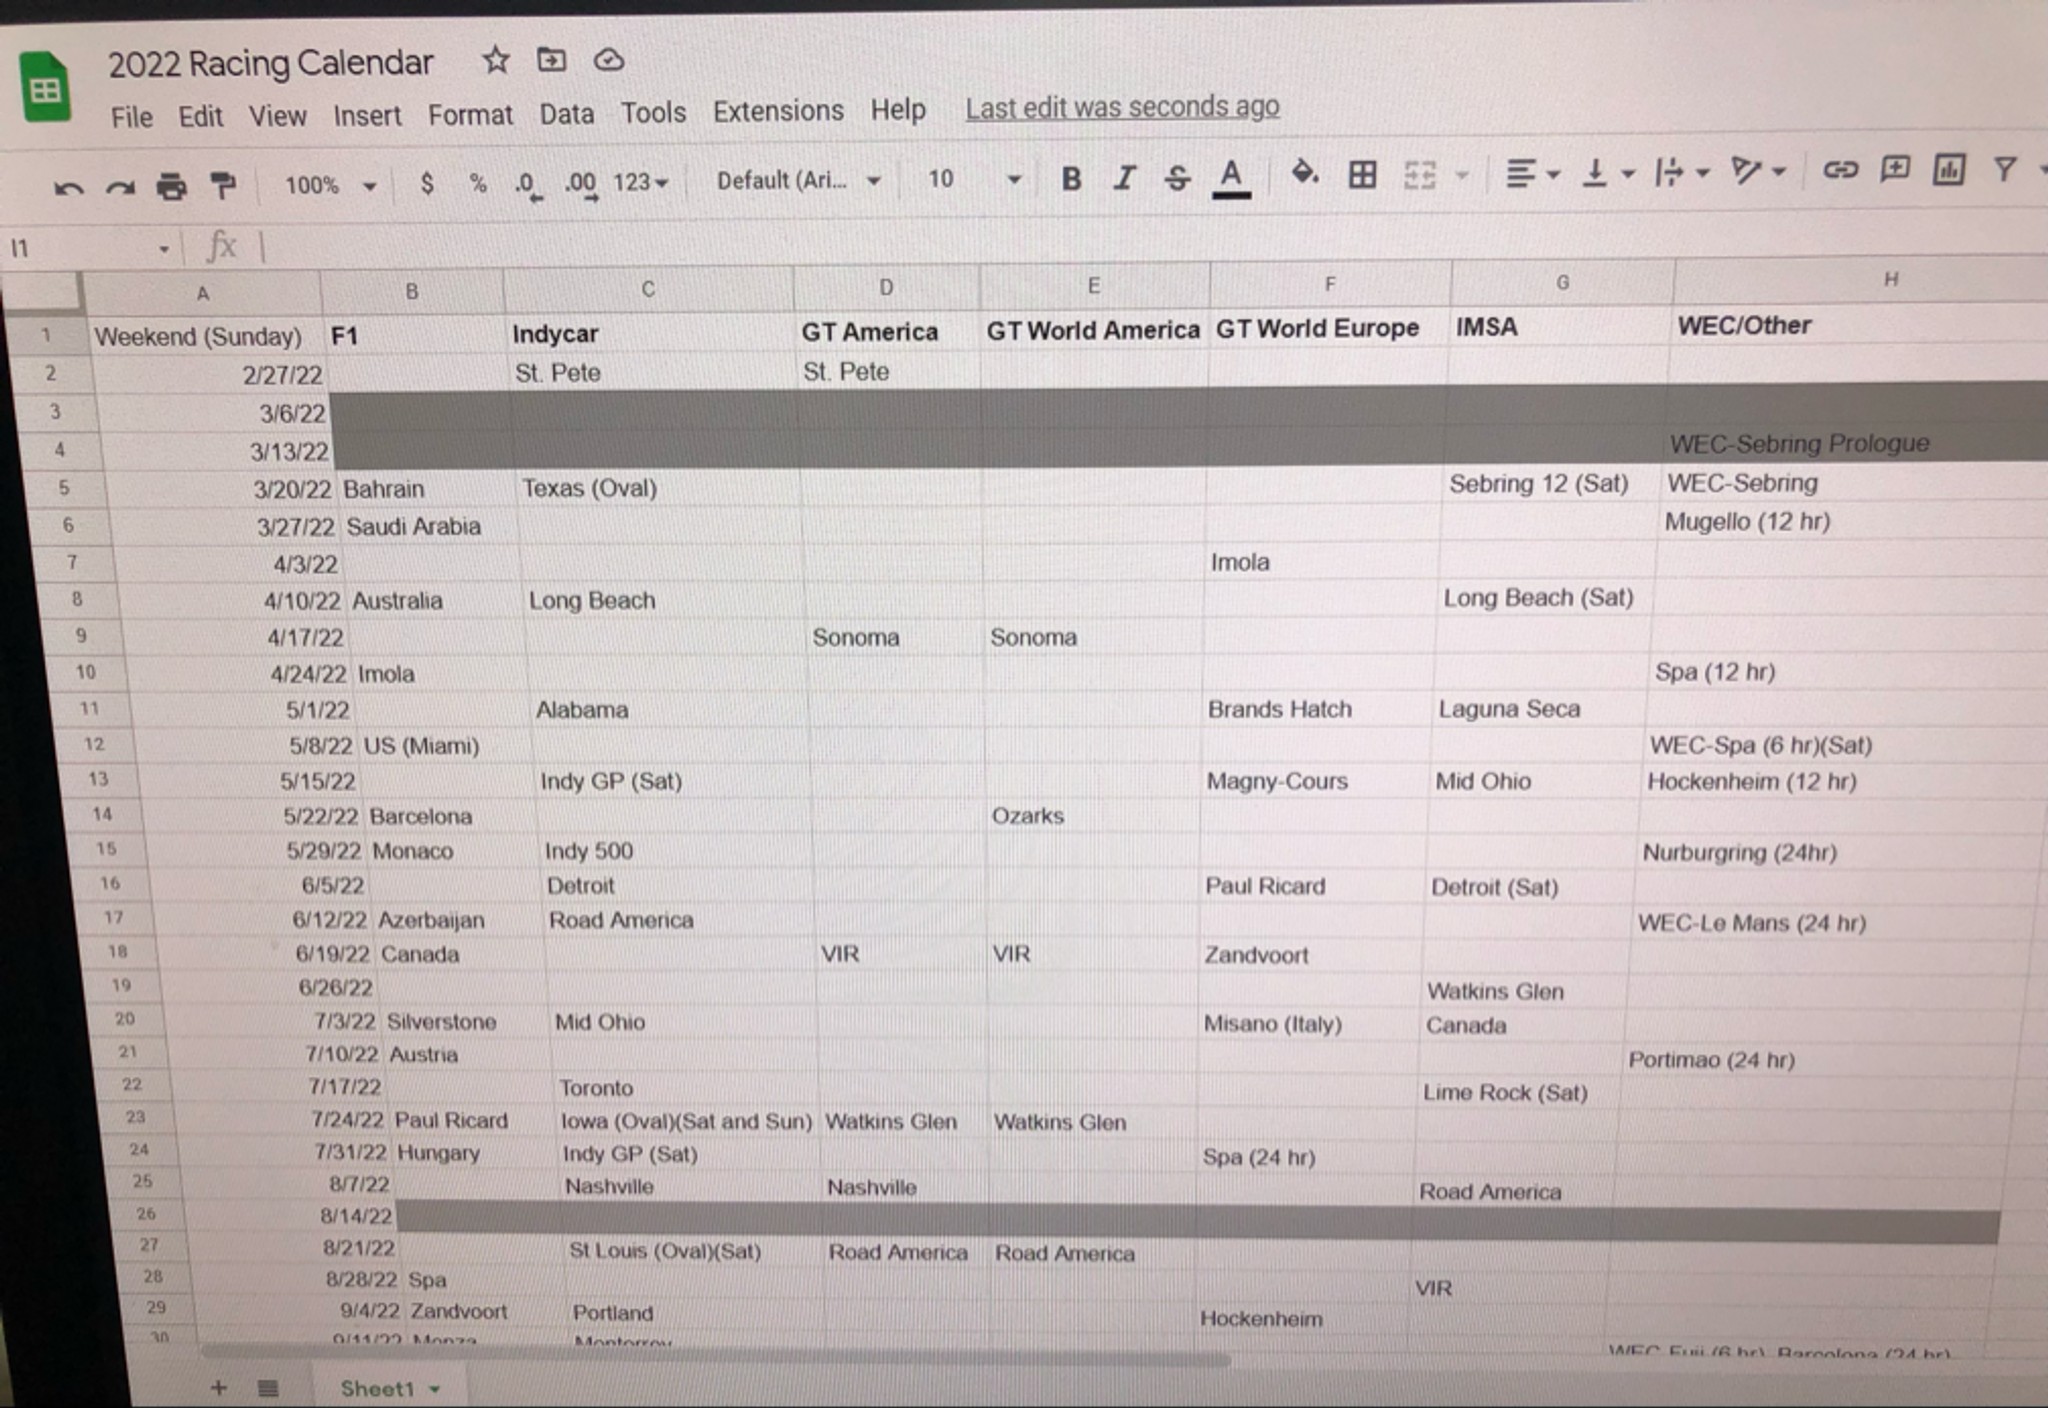Screen dimensions: 2048x1408
Task: Select the paint format roller
Action: [222, 186]
